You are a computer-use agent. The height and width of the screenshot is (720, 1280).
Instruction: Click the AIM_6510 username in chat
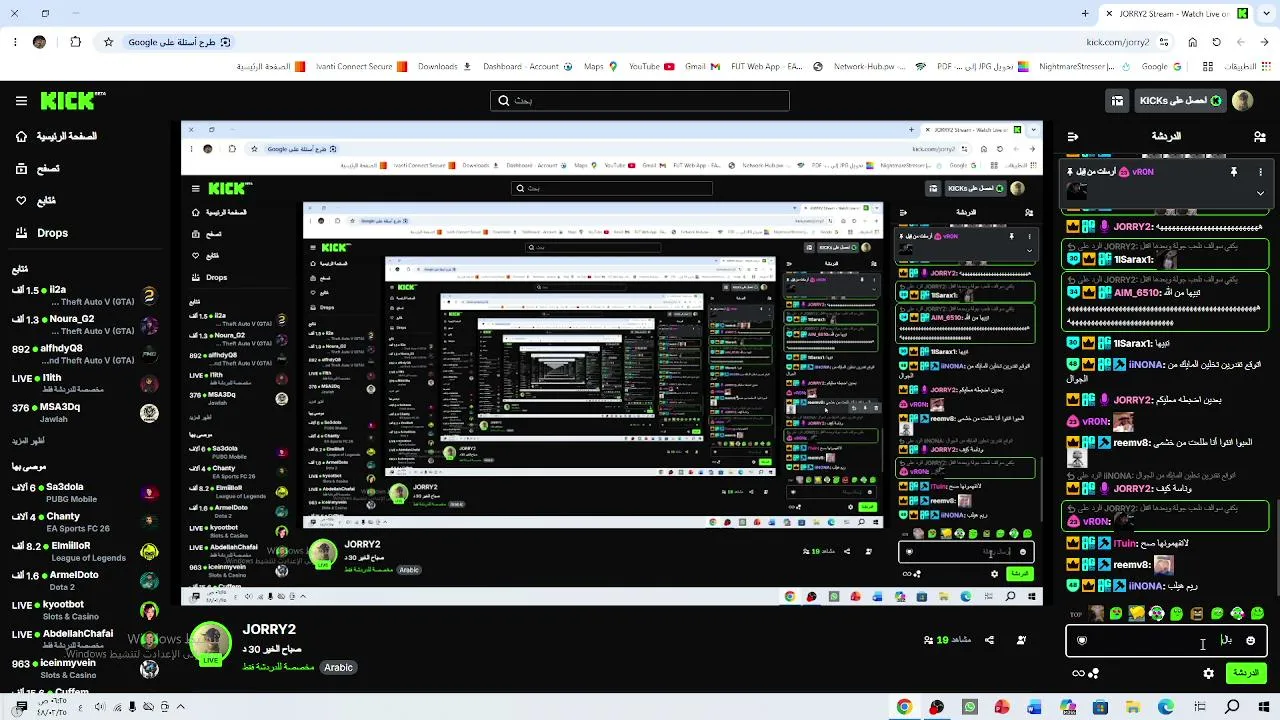[x=1136, y=293]
